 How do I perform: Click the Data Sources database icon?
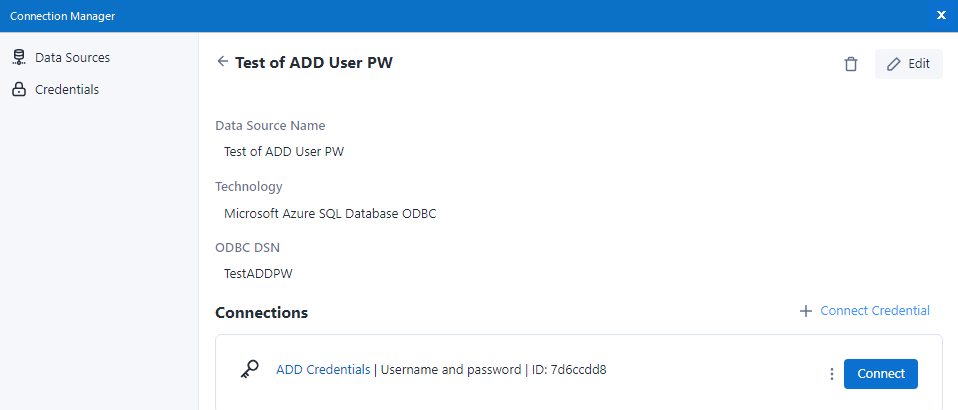[x=19, y=58]
